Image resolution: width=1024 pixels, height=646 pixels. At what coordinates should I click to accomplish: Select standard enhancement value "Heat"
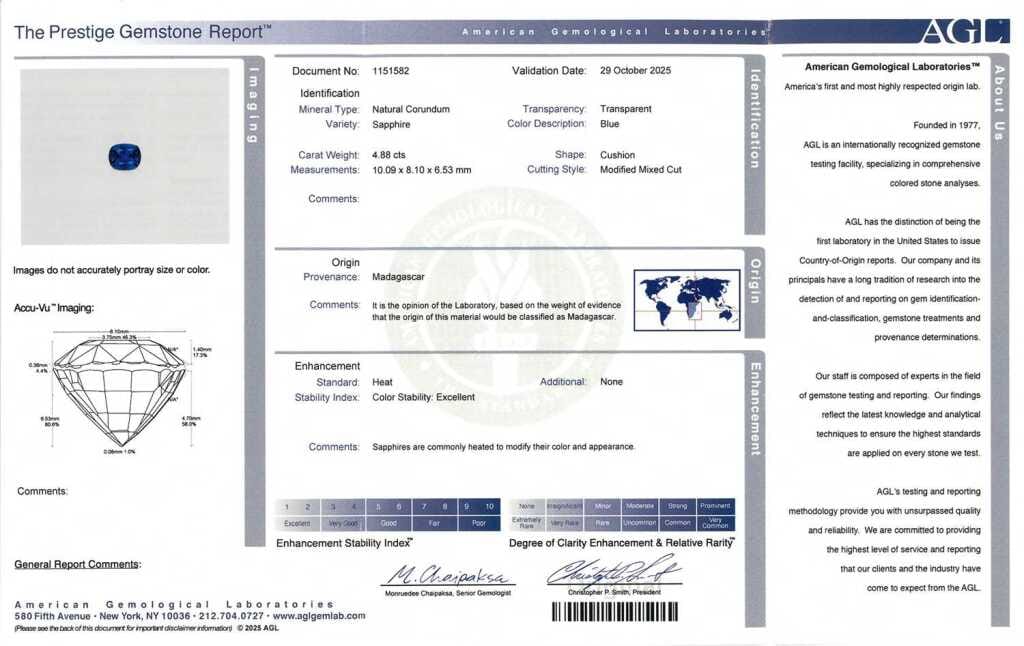(x=382, y=382)
